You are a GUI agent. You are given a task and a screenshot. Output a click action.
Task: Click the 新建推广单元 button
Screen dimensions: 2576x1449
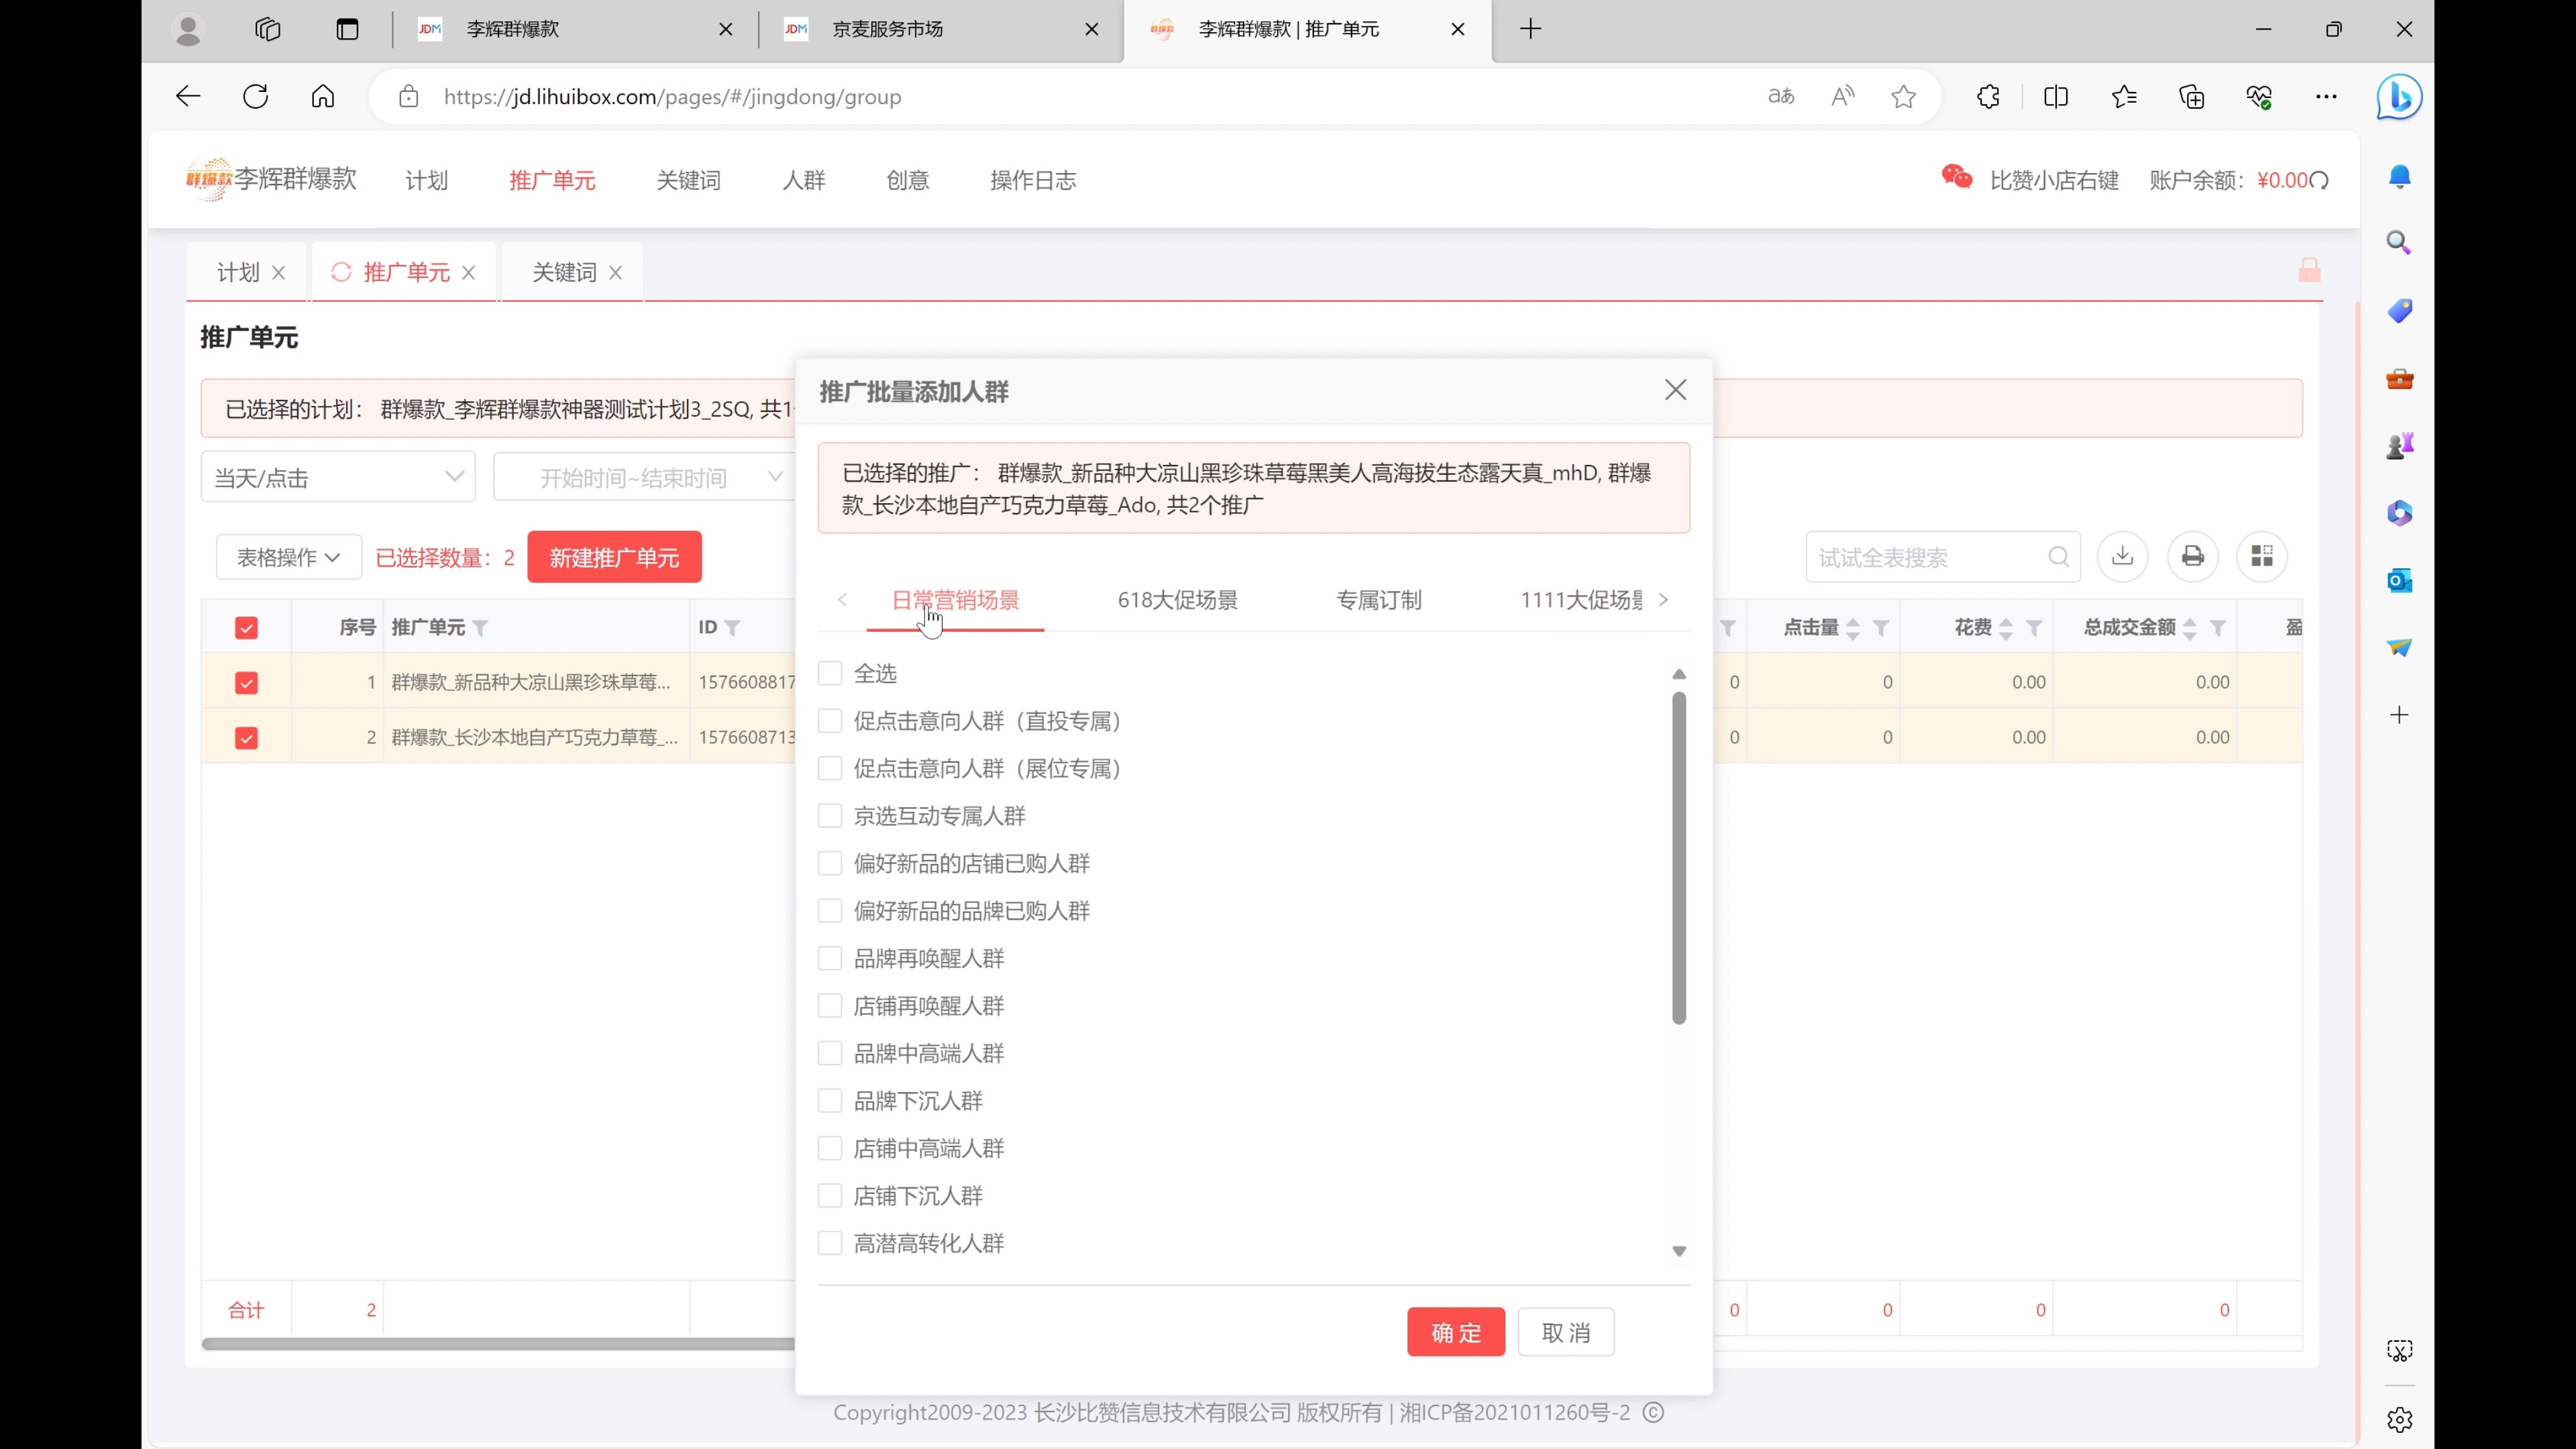[614, 557]
